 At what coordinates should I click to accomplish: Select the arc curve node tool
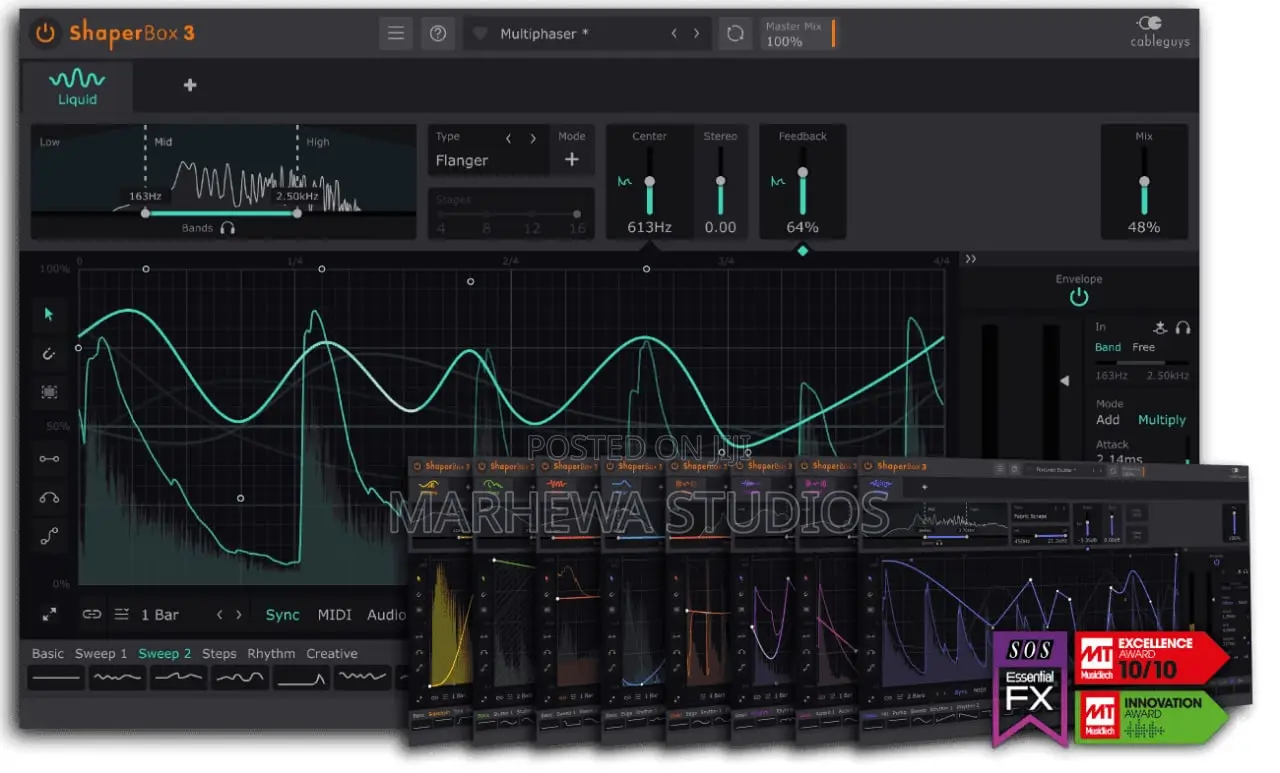pyautogui.click(x=49, y=498)
